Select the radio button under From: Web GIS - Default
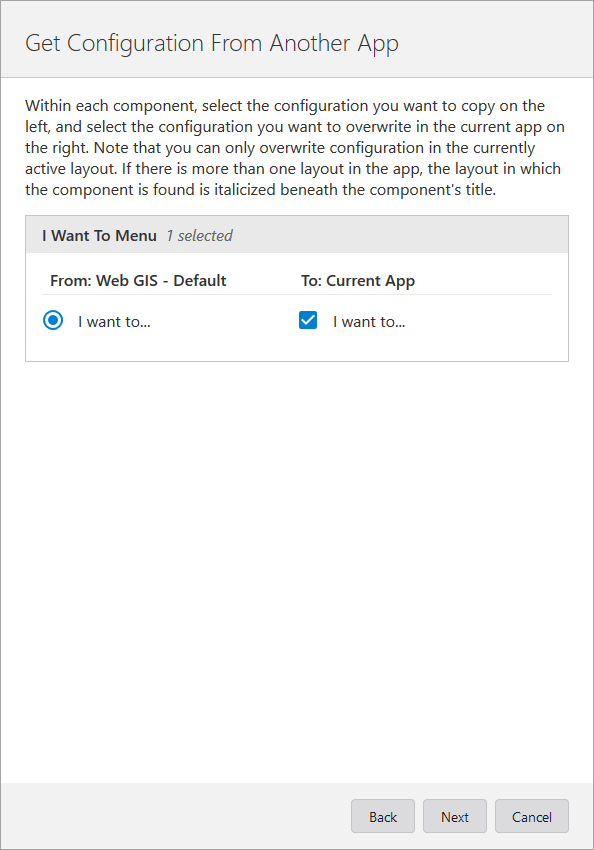The image size is (594, 850). click(53, 320)
